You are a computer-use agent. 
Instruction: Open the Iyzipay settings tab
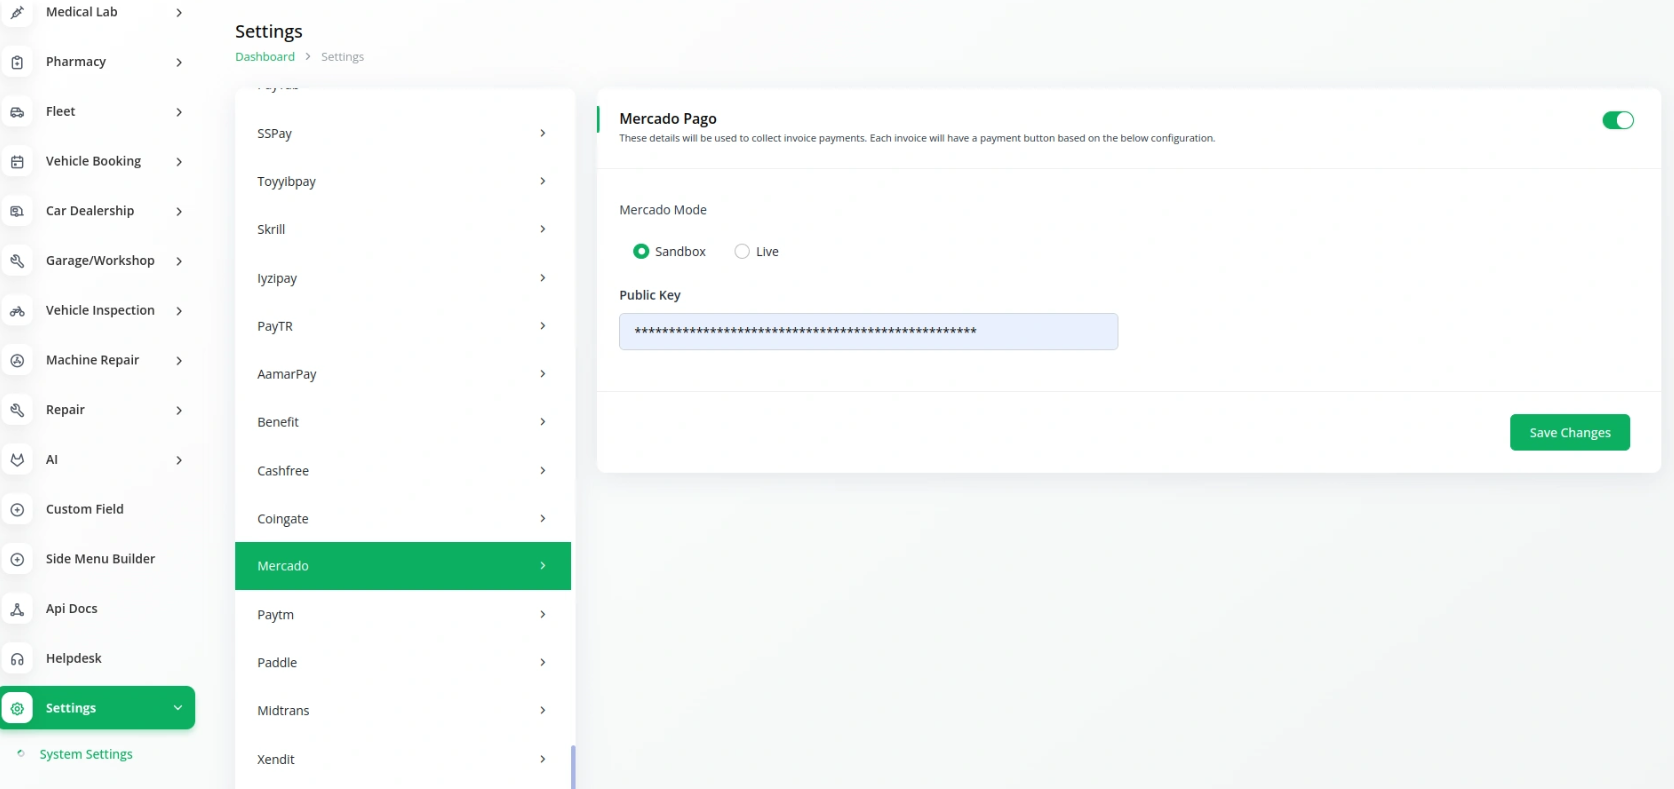(403, 278)
